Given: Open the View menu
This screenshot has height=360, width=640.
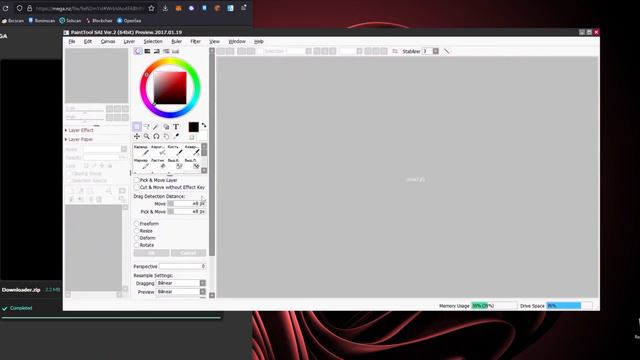Looking at the screenshot, I should [x=214, y=42].
